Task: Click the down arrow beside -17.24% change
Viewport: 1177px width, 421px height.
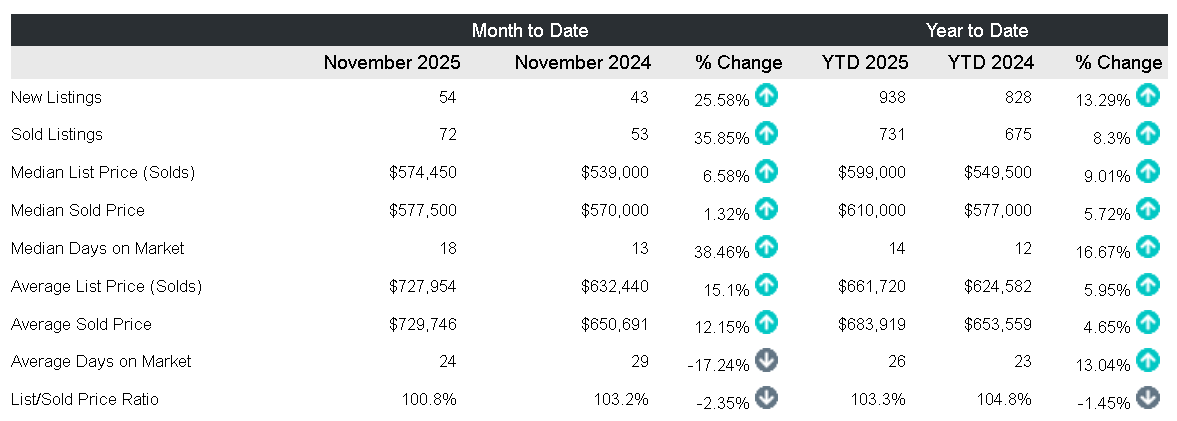Action: (x=766, y=360)
